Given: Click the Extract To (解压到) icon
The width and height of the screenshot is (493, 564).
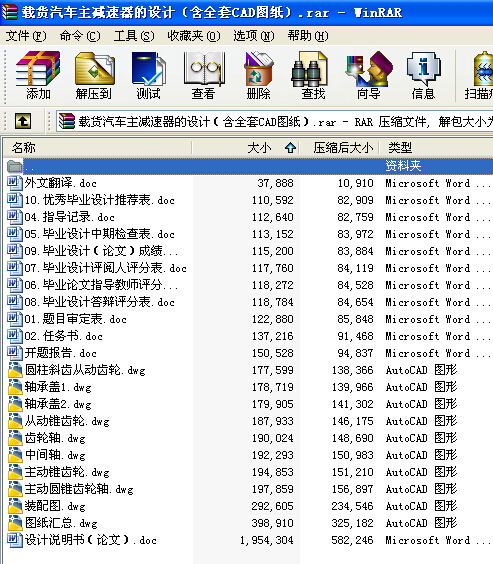Looking at the screenshot, I should tap(94, 75).
